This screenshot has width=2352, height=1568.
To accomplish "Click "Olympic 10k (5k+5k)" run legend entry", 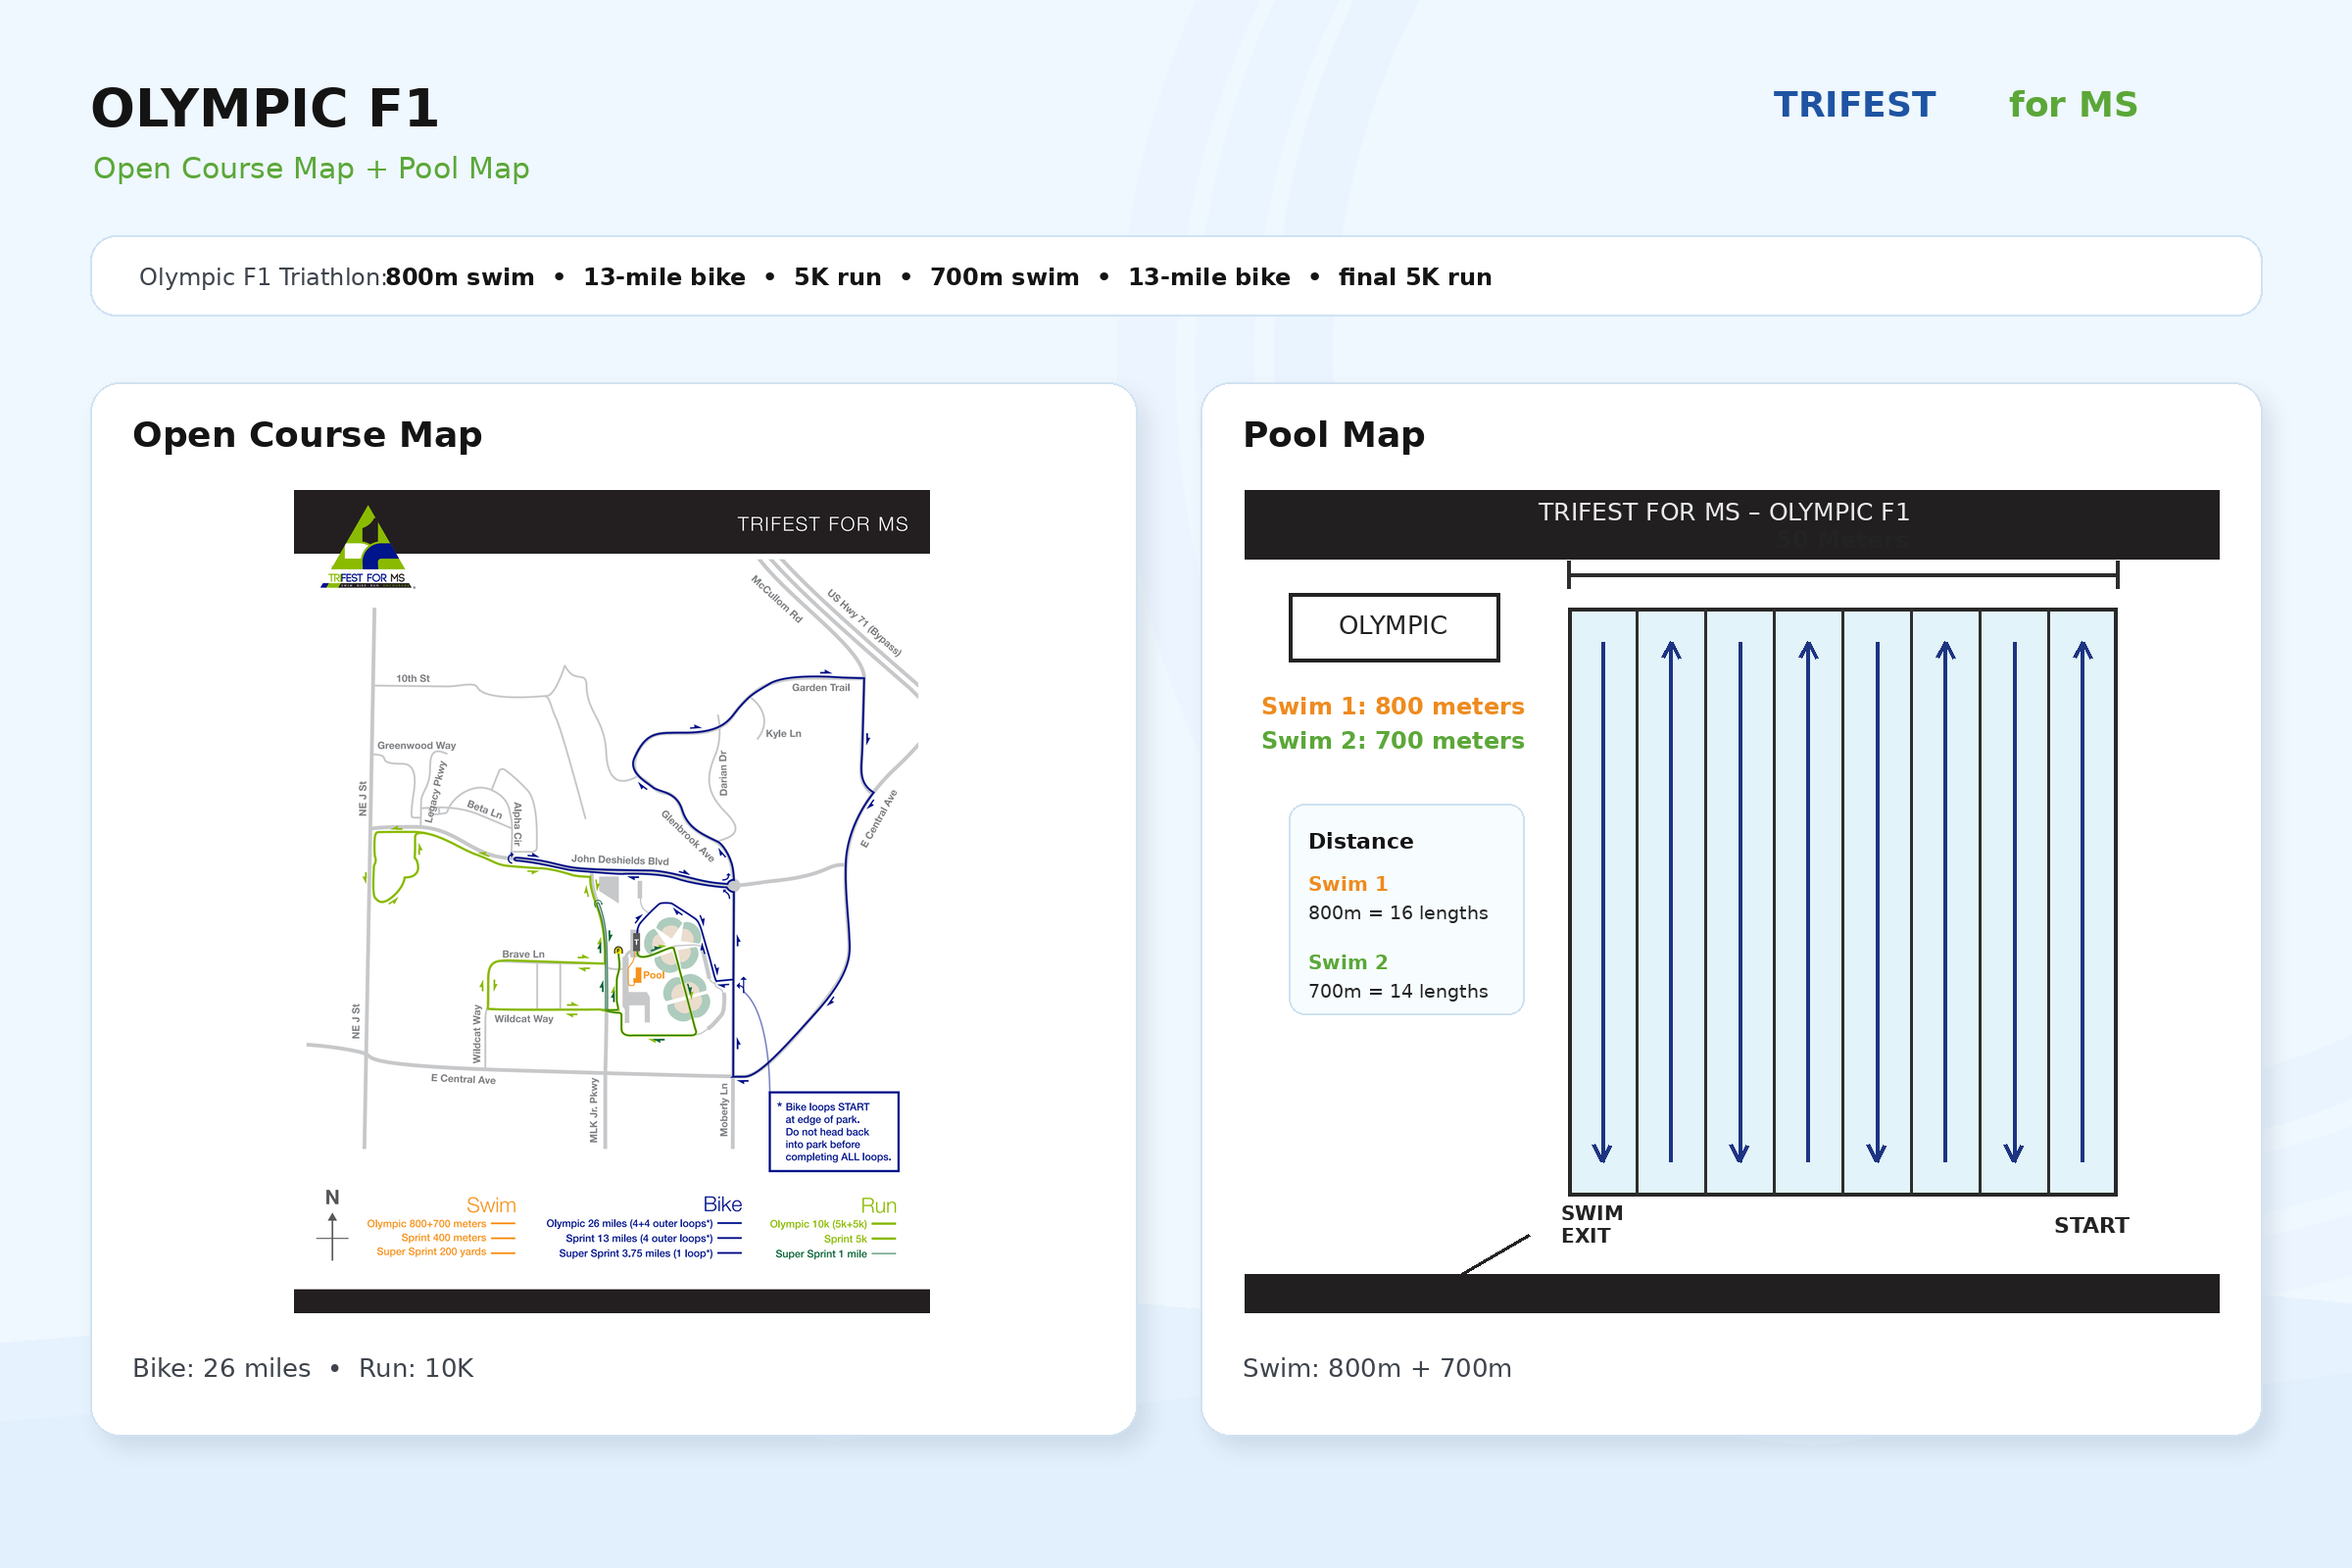I will (818, 1223).
